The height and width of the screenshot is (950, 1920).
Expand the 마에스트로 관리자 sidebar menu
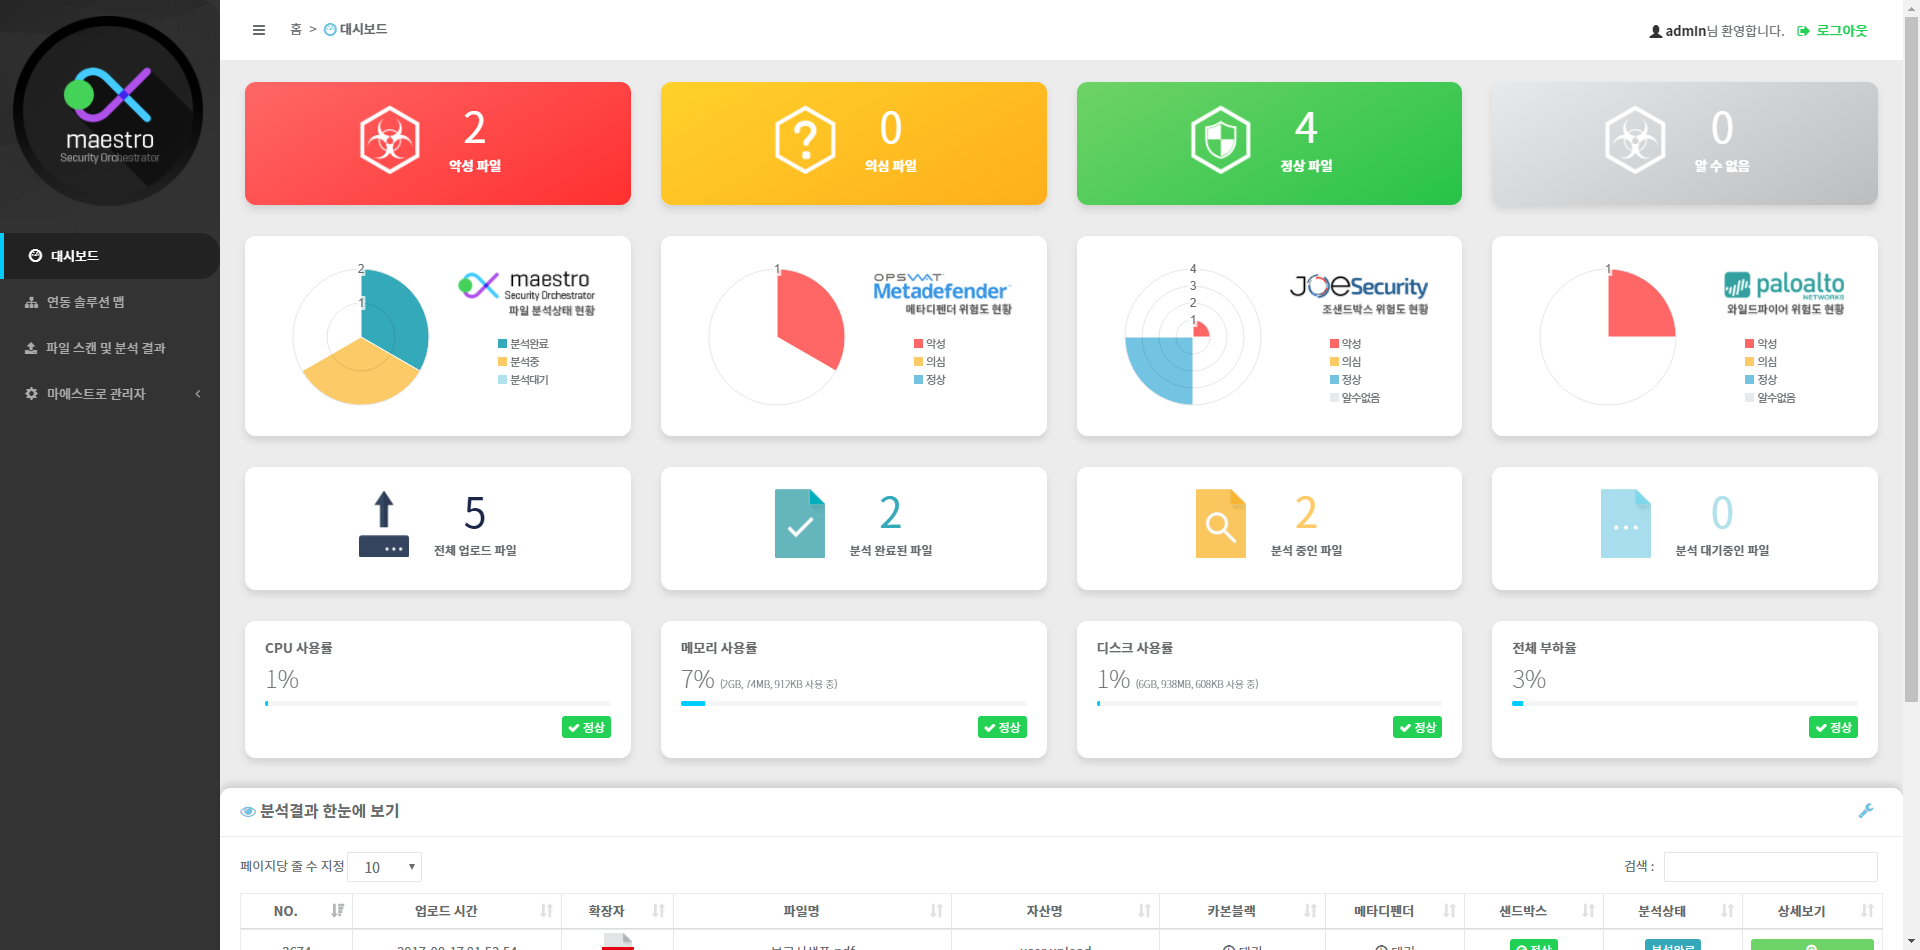pyautogui.click(x=110, y=394)
